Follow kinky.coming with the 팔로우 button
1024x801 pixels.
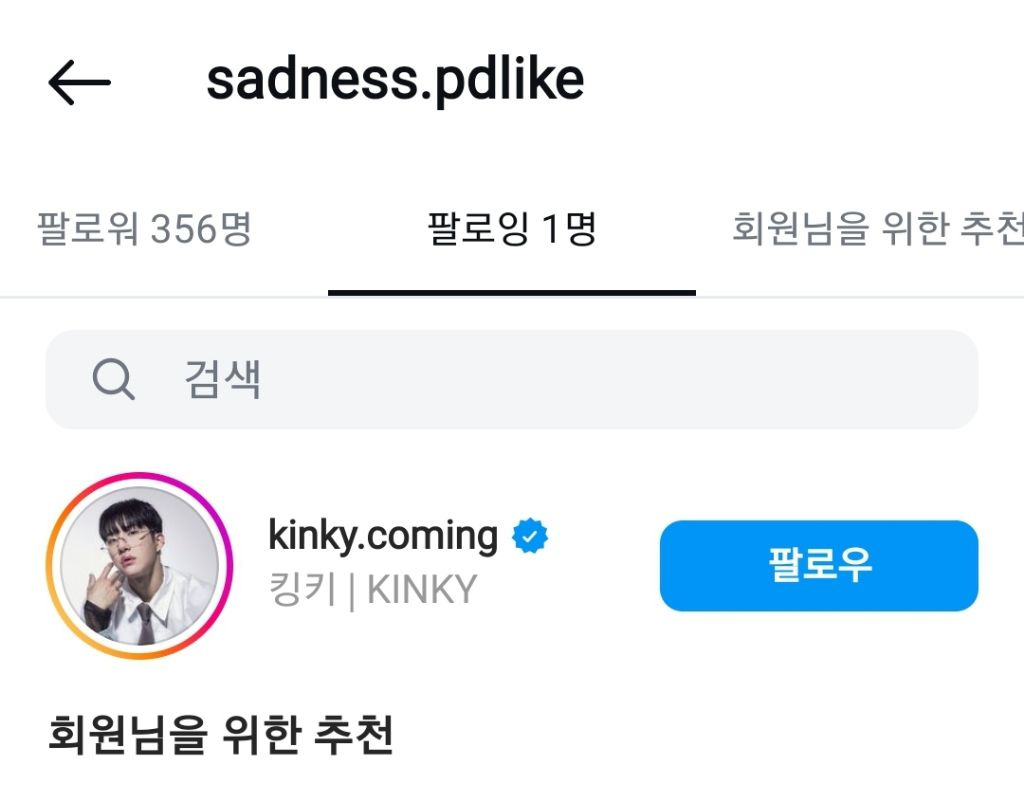click(818, 565)
